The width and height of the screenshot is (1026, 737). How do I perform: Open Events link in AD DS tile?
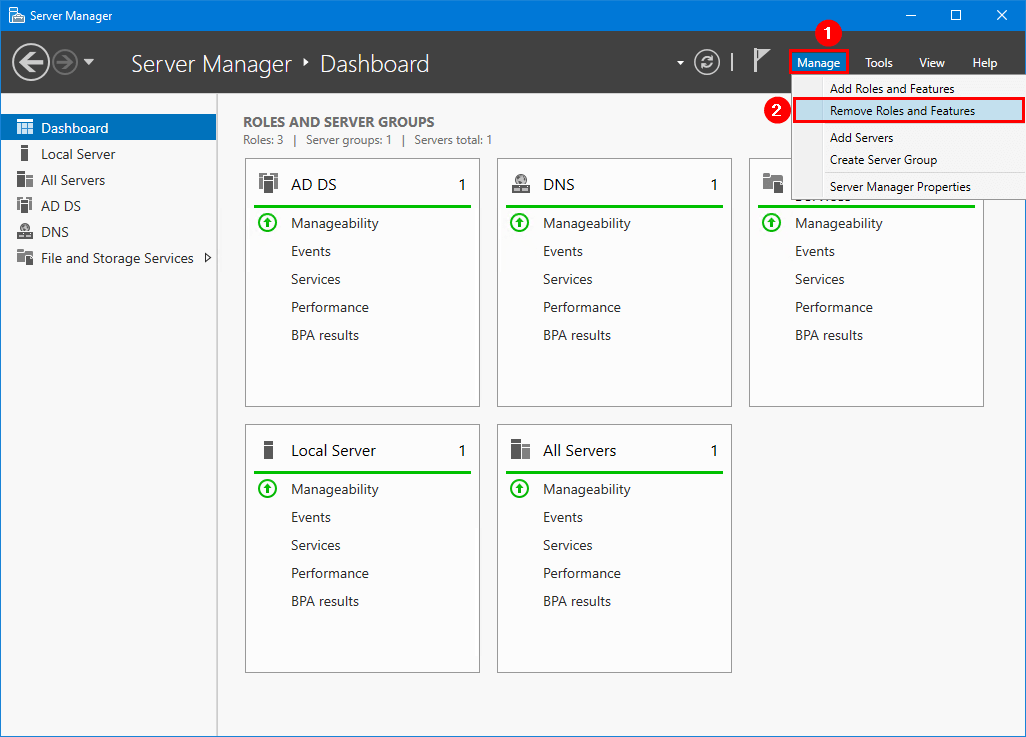click(311, 251)
